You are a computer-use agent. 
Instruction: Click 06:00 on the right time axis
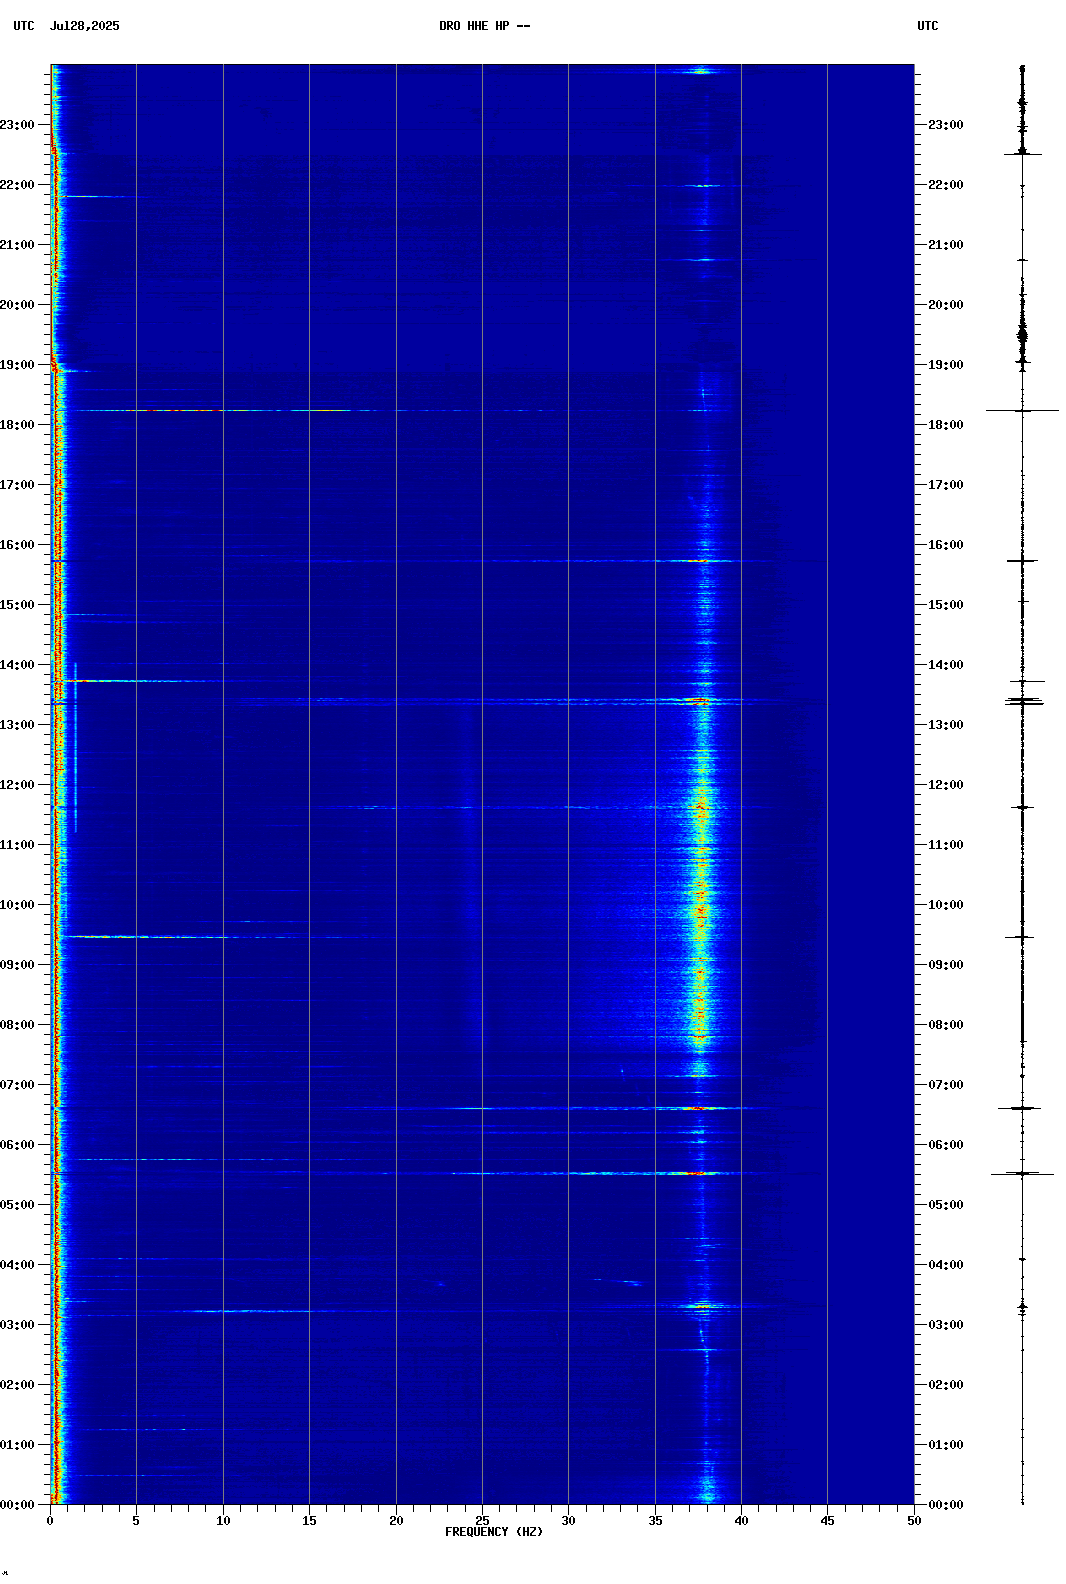(946, 1145)
